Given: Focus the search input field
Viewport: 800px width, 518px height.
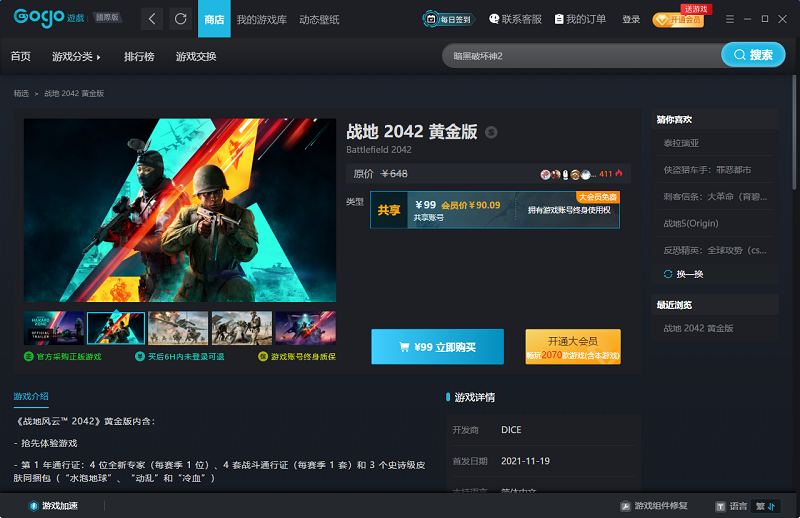Looking at the screenshot, I should pyautogui.click(x=582, y=56).
